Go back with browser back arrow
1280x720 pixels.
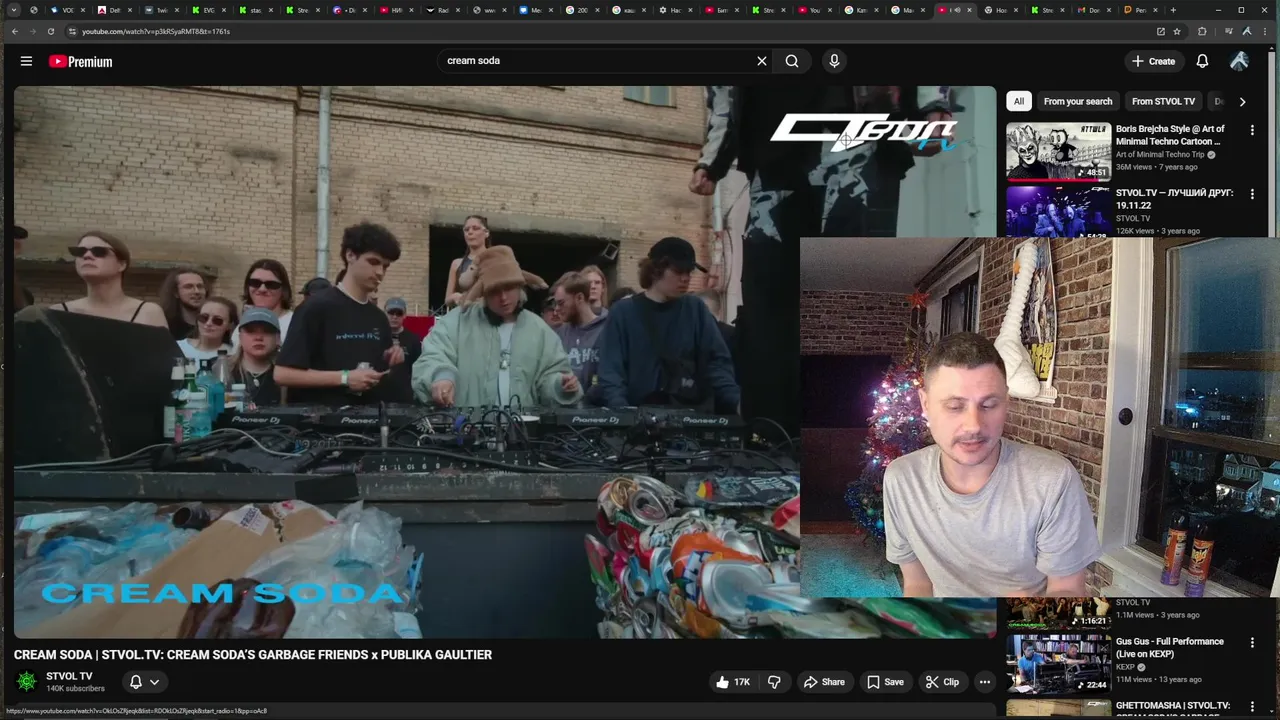tap(14, 31)
